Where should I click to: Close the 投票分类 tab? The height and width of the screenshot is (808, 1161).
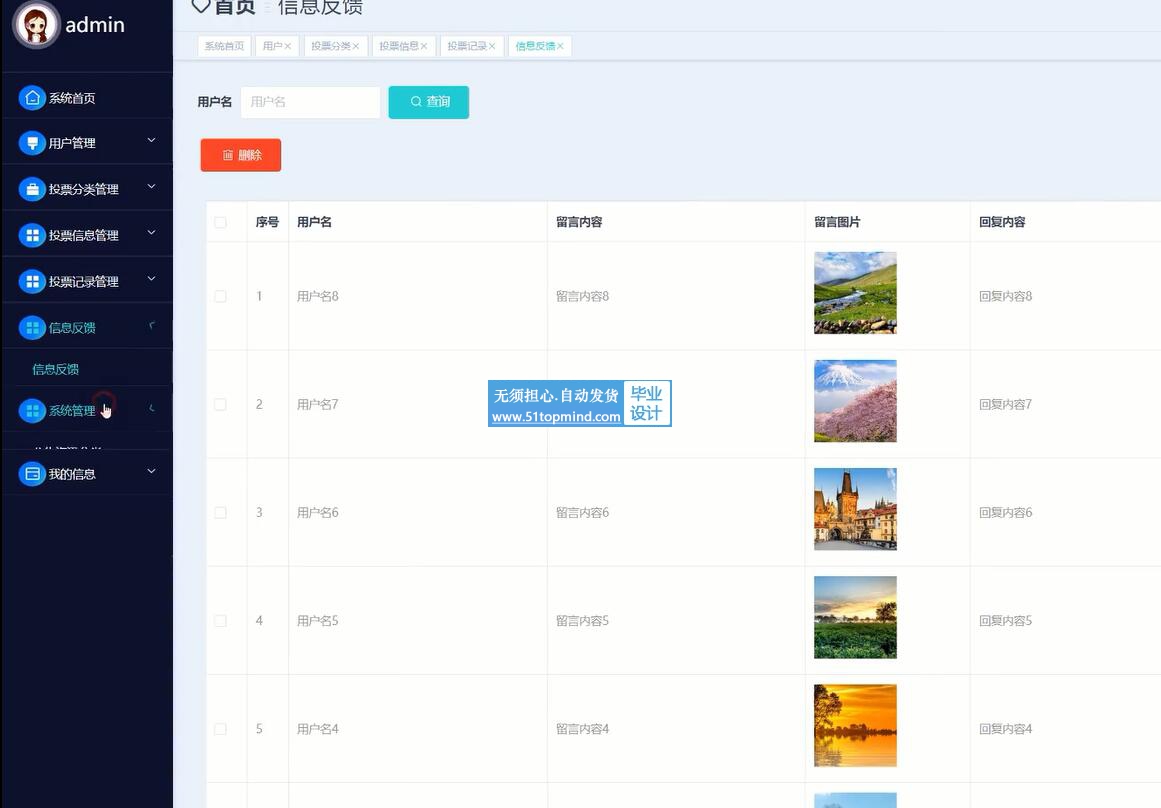coord(355,46)
